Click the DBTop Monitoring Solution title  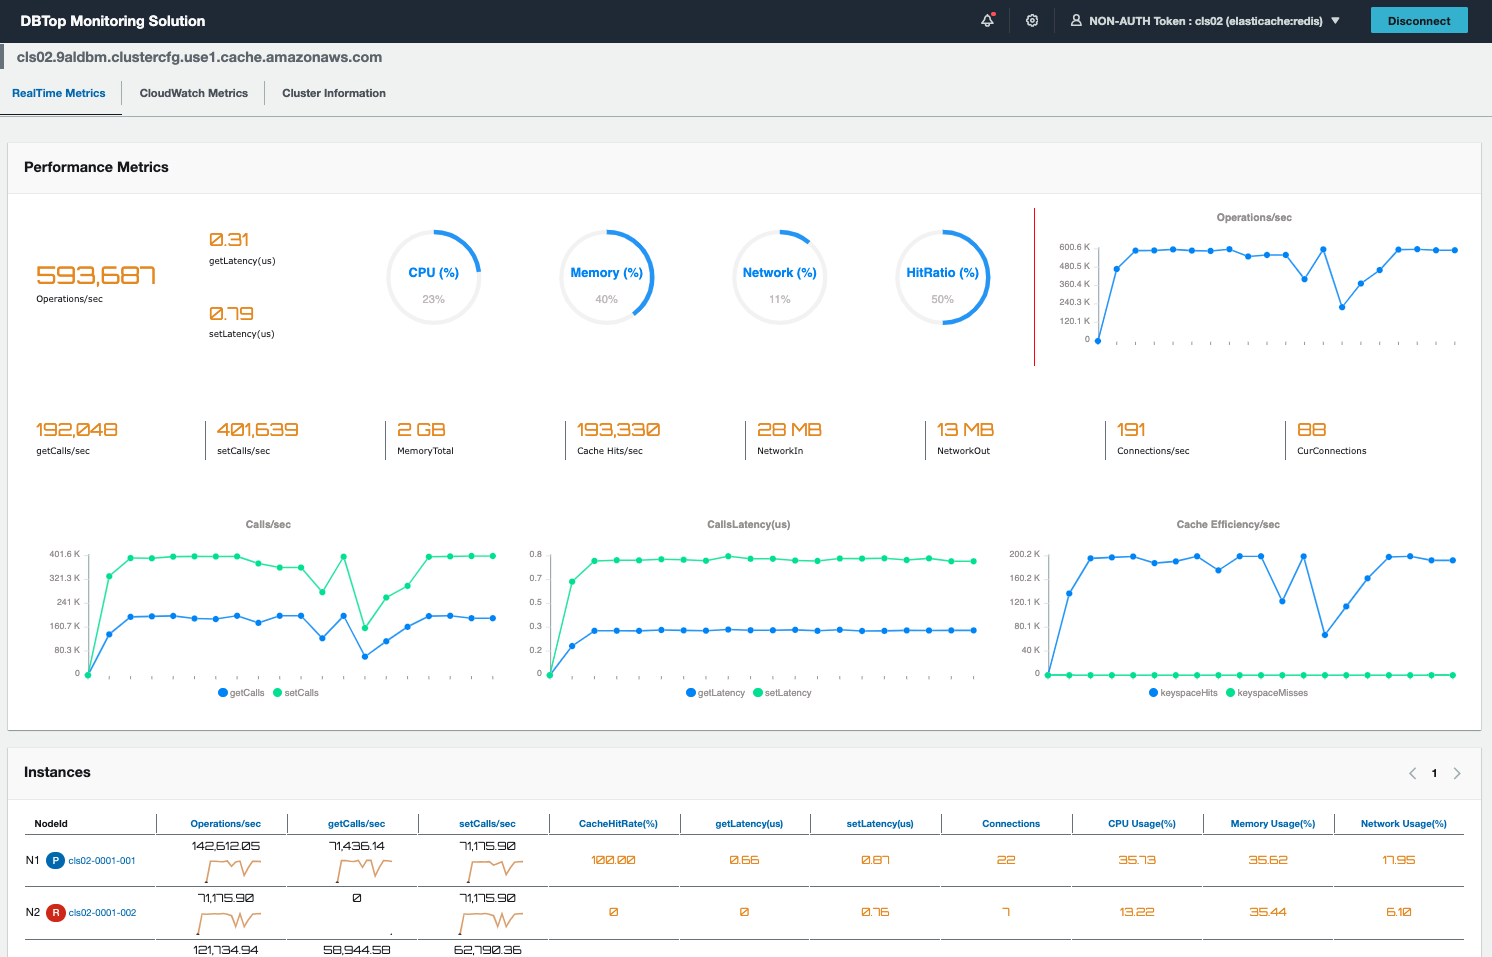112,21
